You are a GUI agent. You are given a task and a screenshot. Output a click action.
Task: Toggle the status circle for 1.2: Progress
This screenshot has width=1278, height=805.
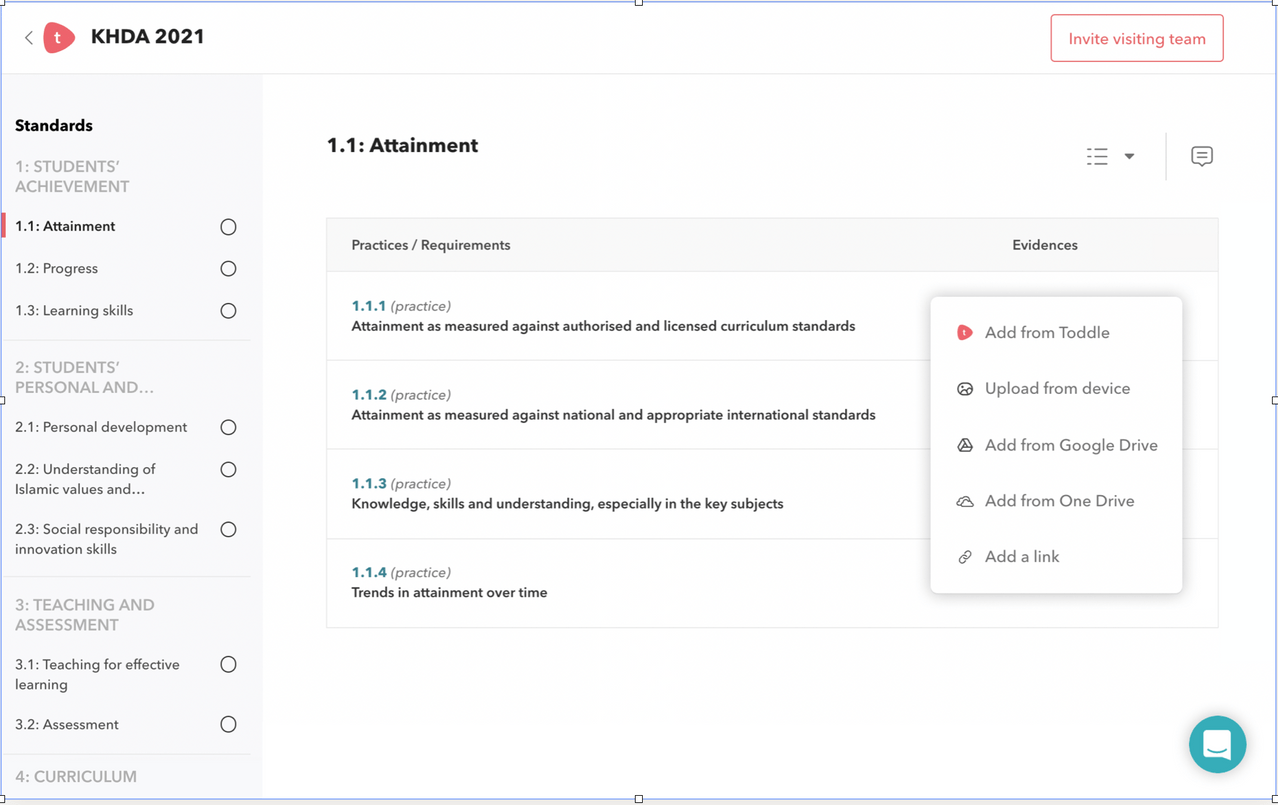(x=228, y=269)
